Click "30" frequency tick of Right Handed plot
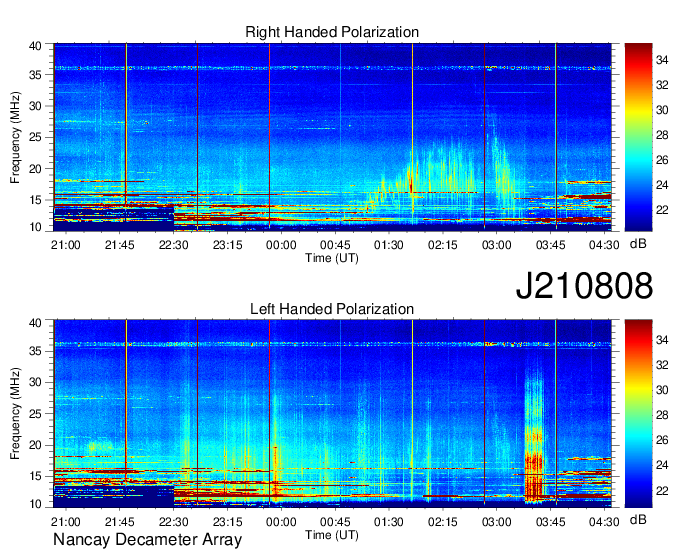The height and width of the screenshot is (552, 680). pos(35,106)
